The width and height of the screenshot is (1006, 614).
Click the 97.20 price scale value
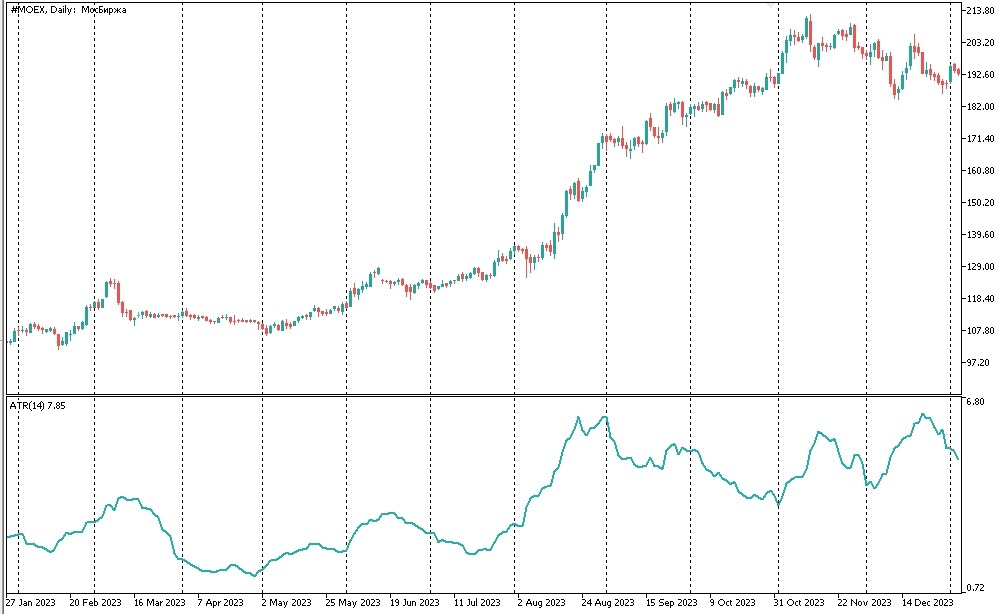point(978,362)
